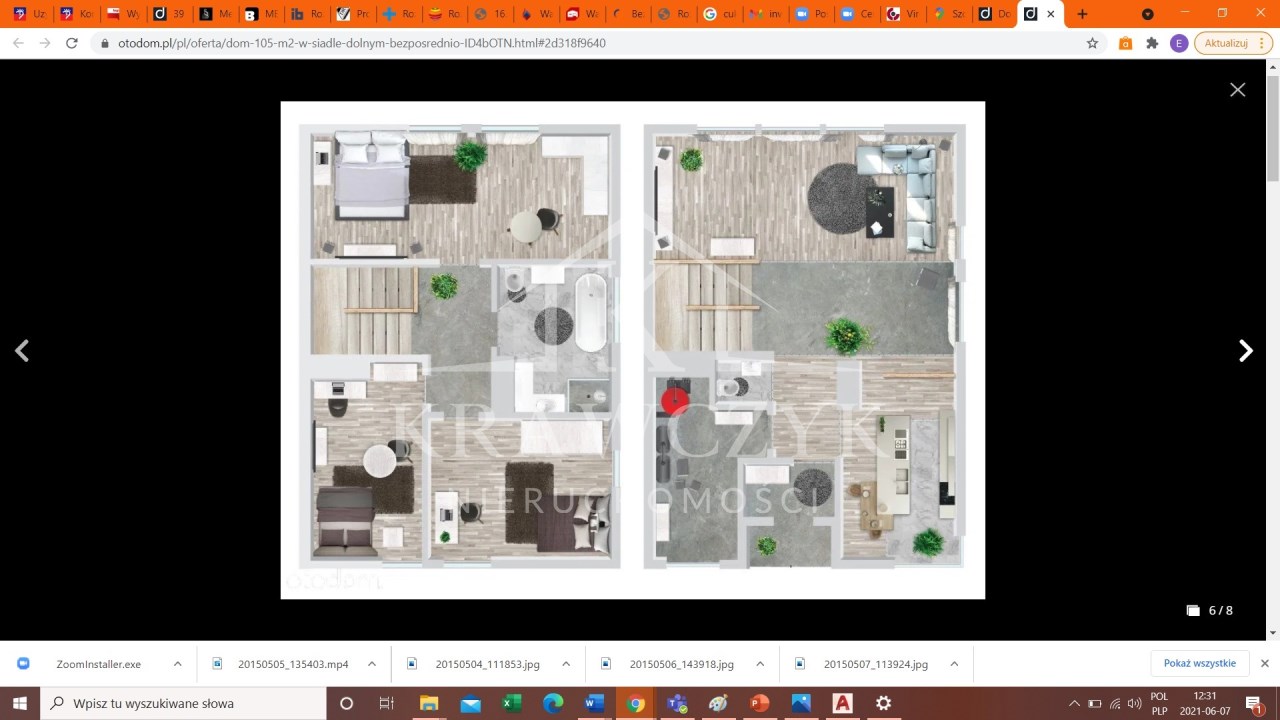
Task: Switch to the '39' otodom tab
Action: pyautogui.click(x=170, y=14)
